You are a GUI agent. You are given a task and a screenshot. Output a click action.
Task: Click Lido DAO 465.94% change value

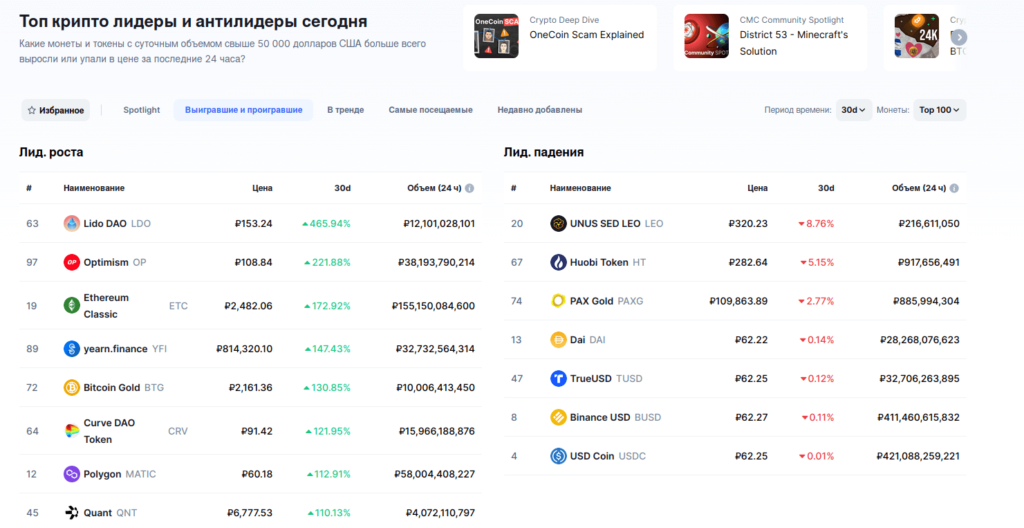click(326, 223)
